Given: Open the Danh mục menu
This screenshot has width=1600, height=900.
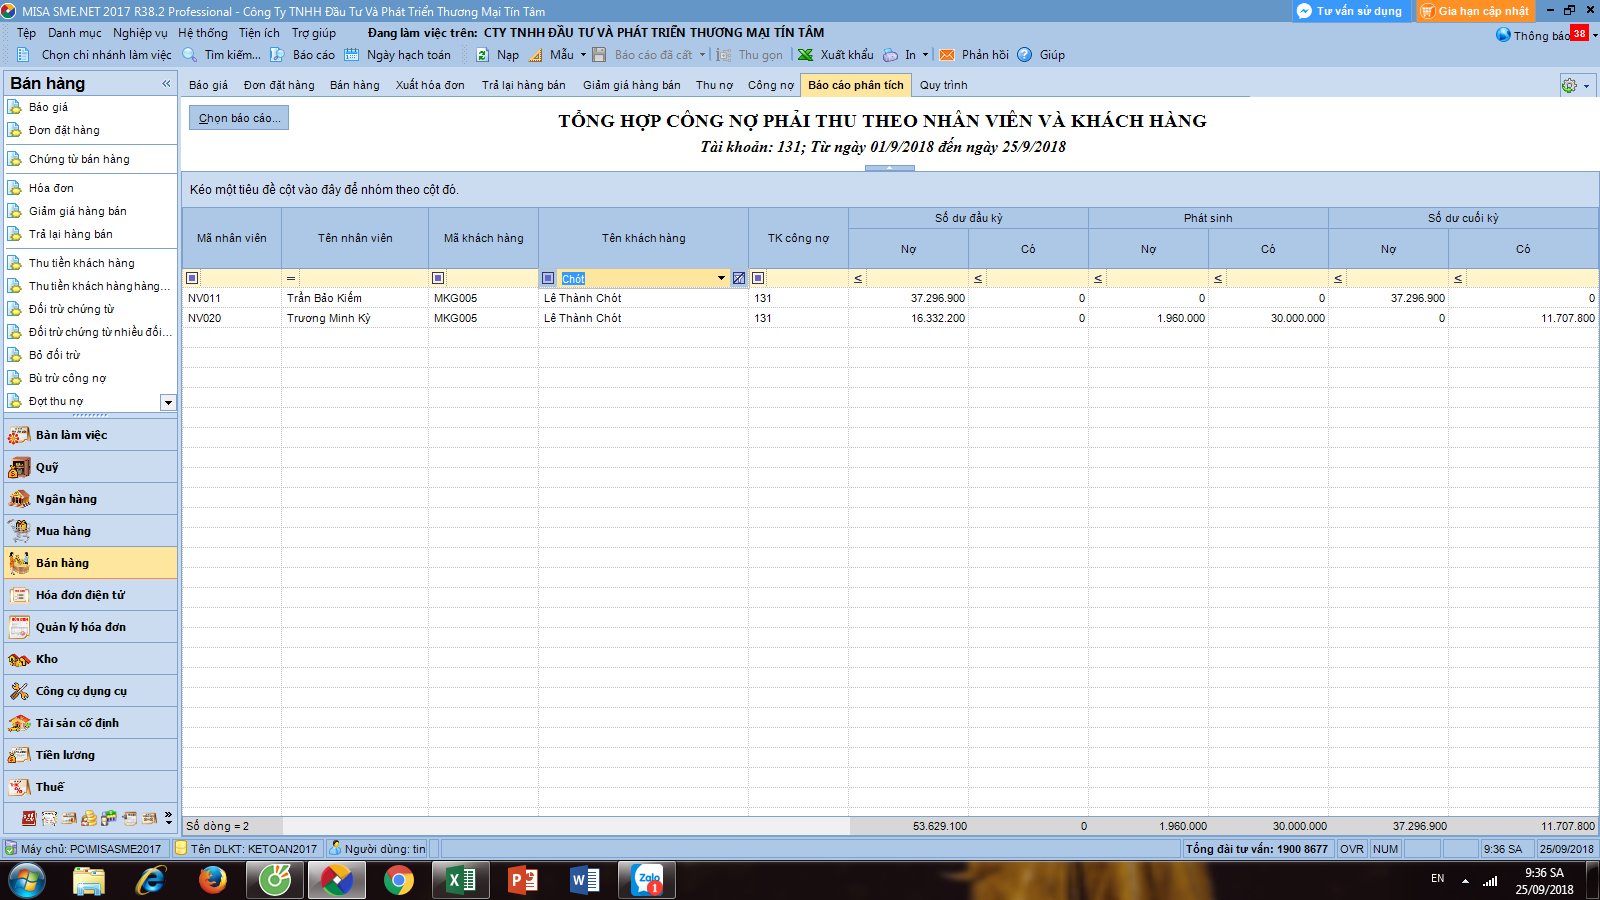Looking at the screenshot, I should [x=75, y=33].
